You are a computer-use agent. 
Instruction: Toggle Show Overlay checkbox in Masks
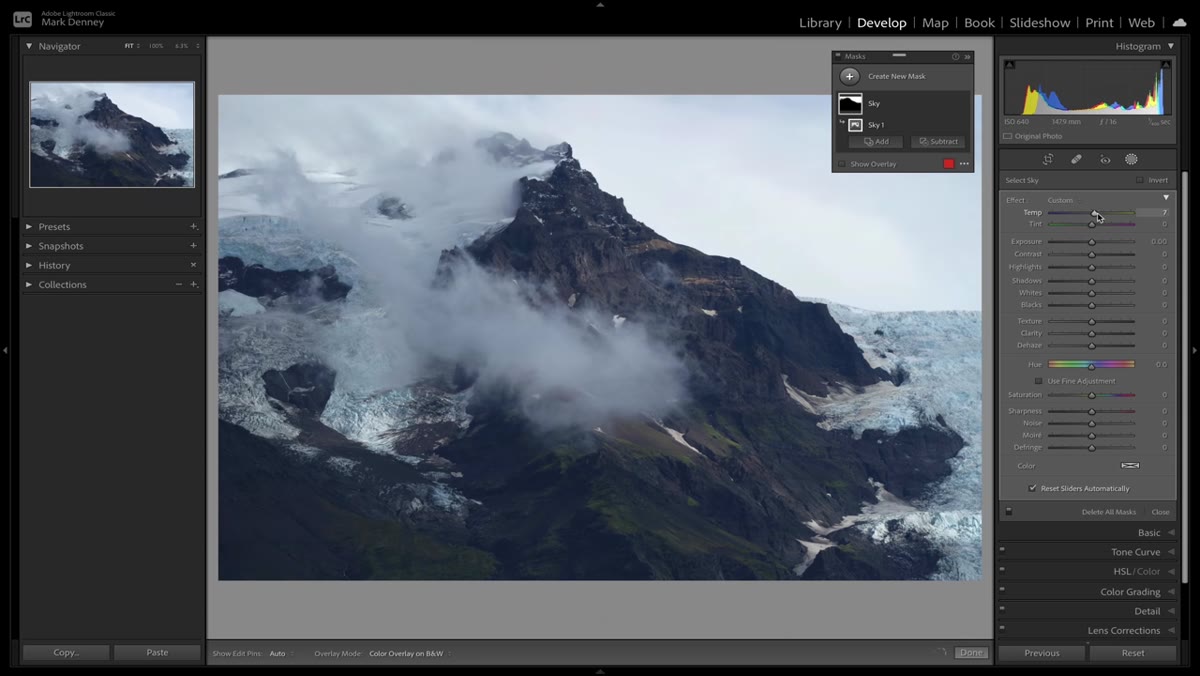[x=842, y=164]
